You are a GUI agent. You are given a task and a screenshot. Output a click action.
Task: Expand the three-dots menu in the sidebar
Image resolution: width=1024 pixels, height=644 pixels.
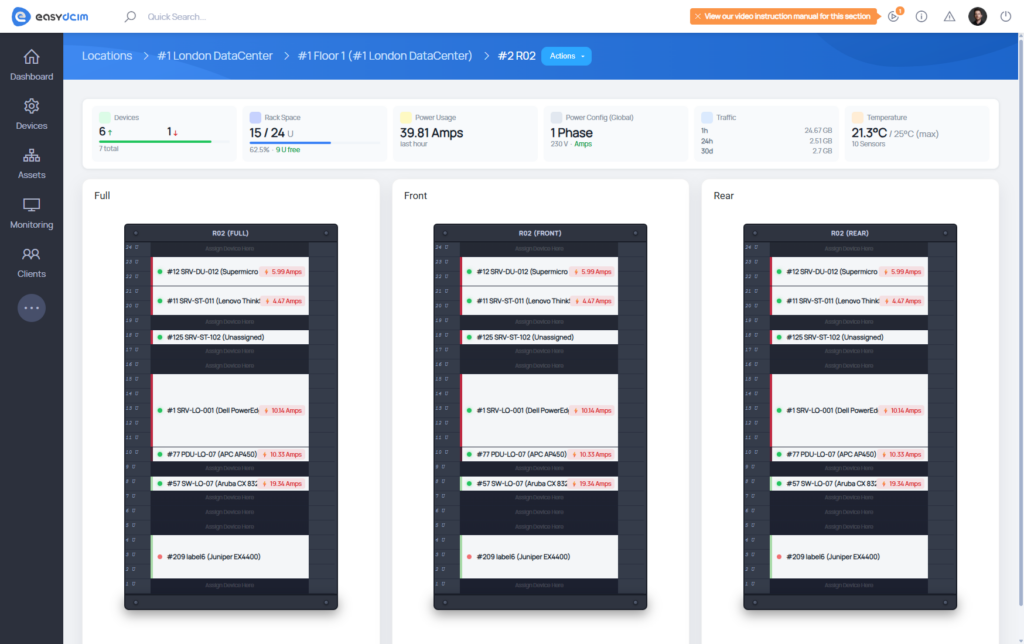(31, 307)
